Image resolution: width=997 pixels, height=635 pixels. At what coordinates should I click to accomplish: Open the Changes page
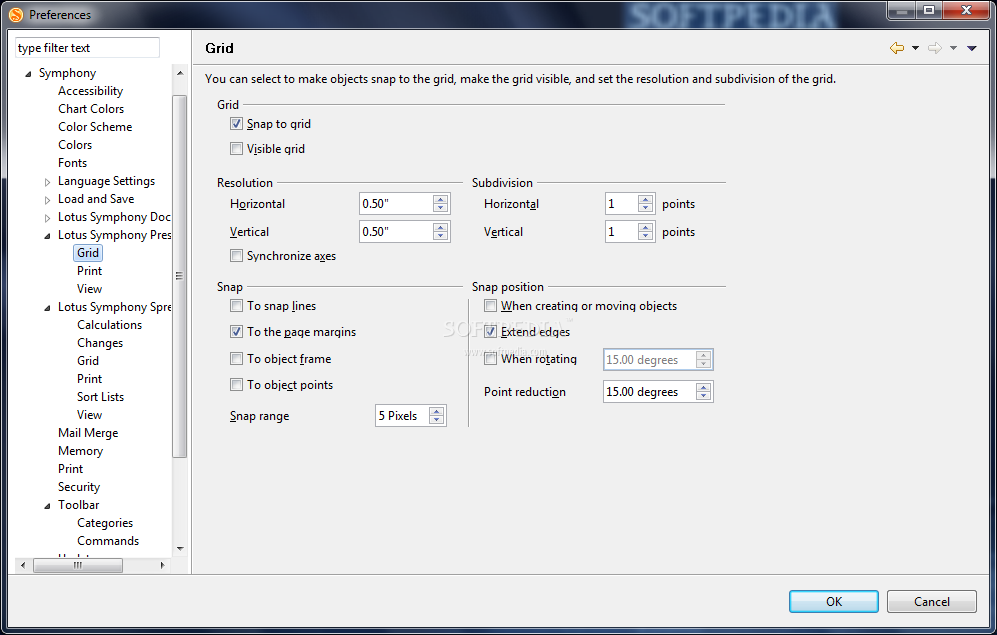[x=100, y=343]
